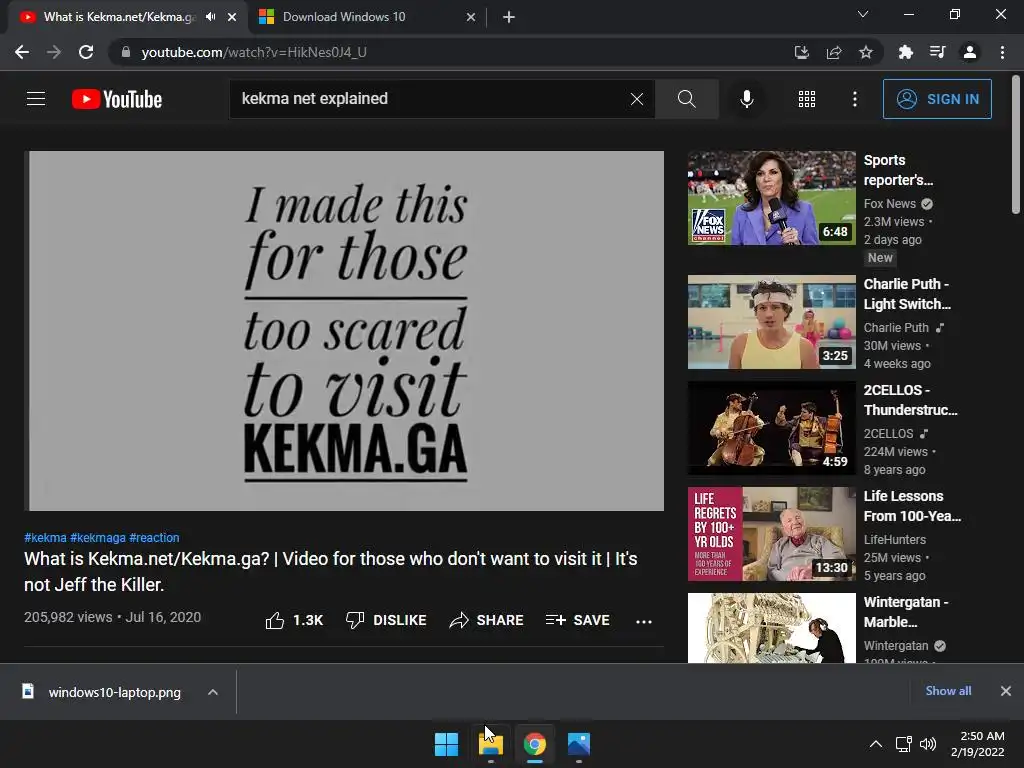
Task: Close the downloads bar
Action: click(1006, 691)
